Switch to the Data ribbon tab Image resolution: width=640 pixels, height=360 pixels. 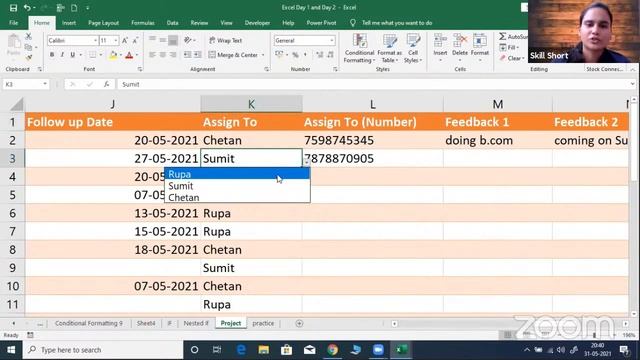(x=172, y=23)
